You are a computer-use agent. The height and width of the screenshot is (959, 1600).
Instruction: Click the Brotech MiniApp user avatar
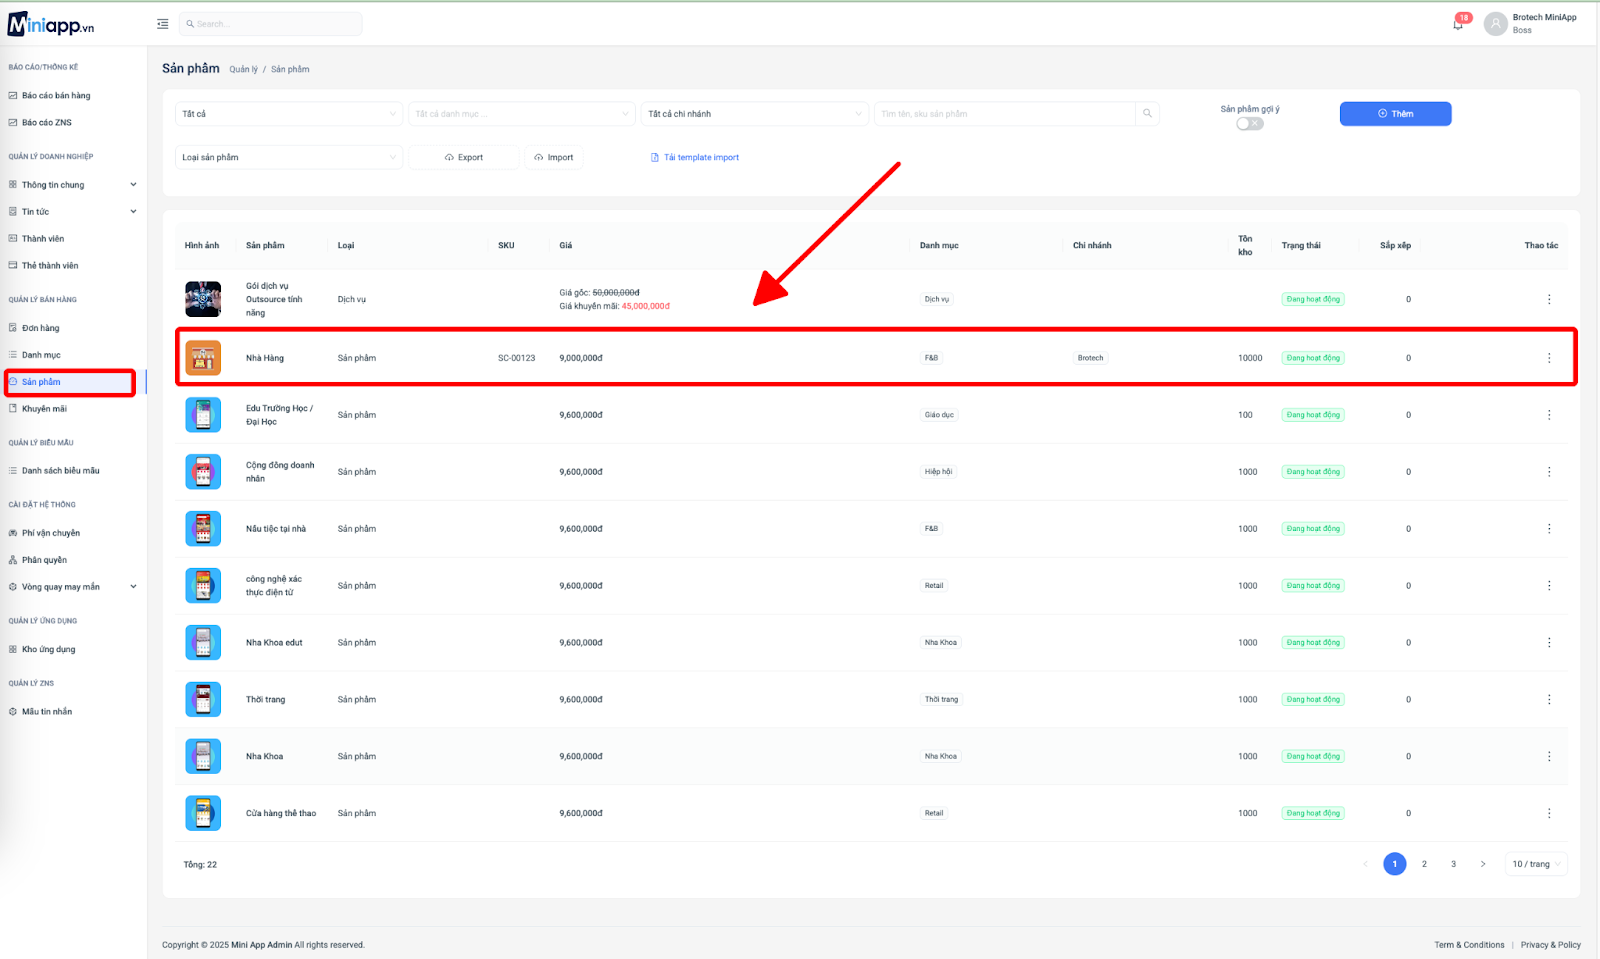1495,24
